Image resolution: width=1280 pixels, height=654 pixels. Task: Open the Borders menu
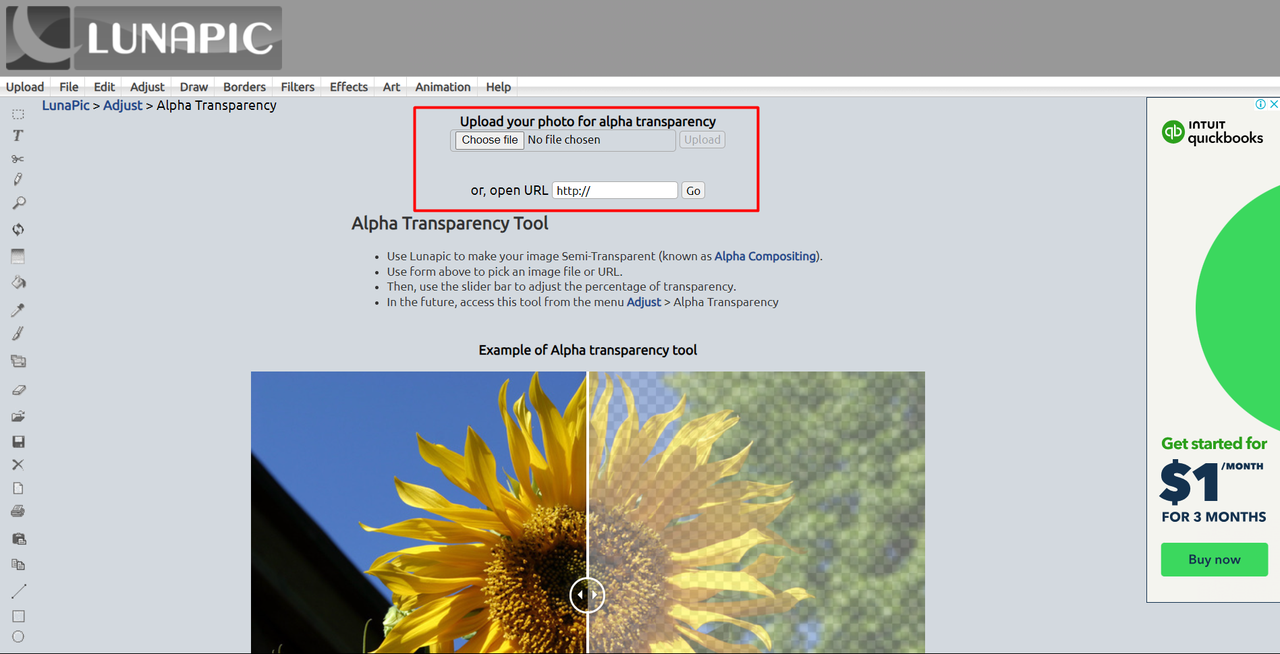(245, 87)
